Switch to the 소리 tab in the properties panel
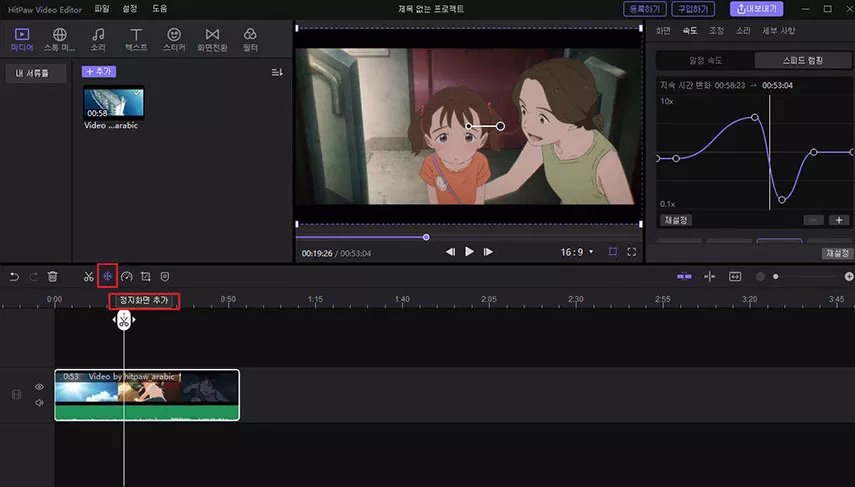Viewport: 855px width, 487px height. click(x=743, y=31)
